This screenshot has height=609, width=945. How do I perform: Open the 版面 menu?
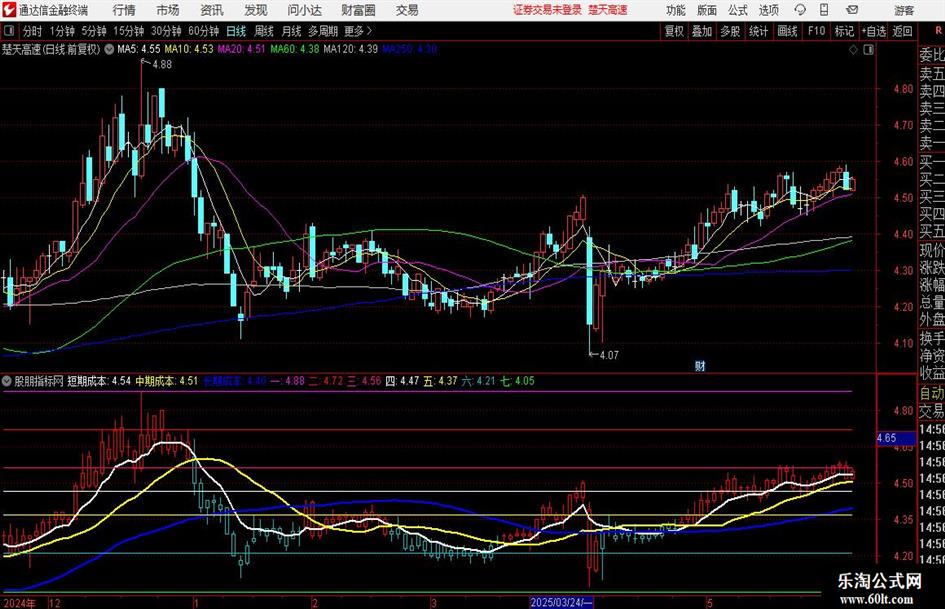coord(707,10)
